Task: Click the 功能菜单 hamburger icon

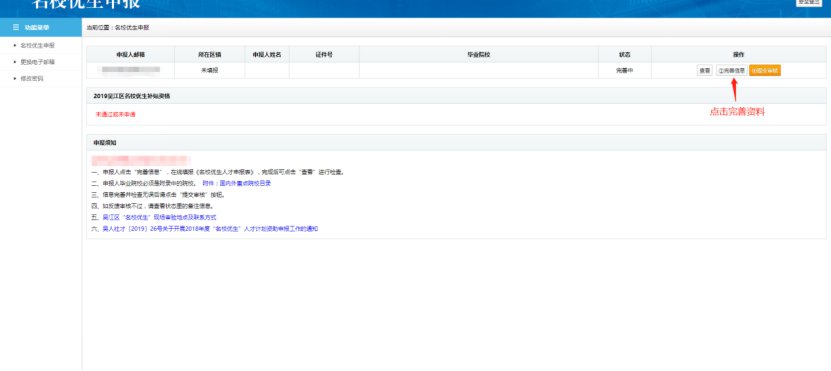Action: [x=16, y=28]
